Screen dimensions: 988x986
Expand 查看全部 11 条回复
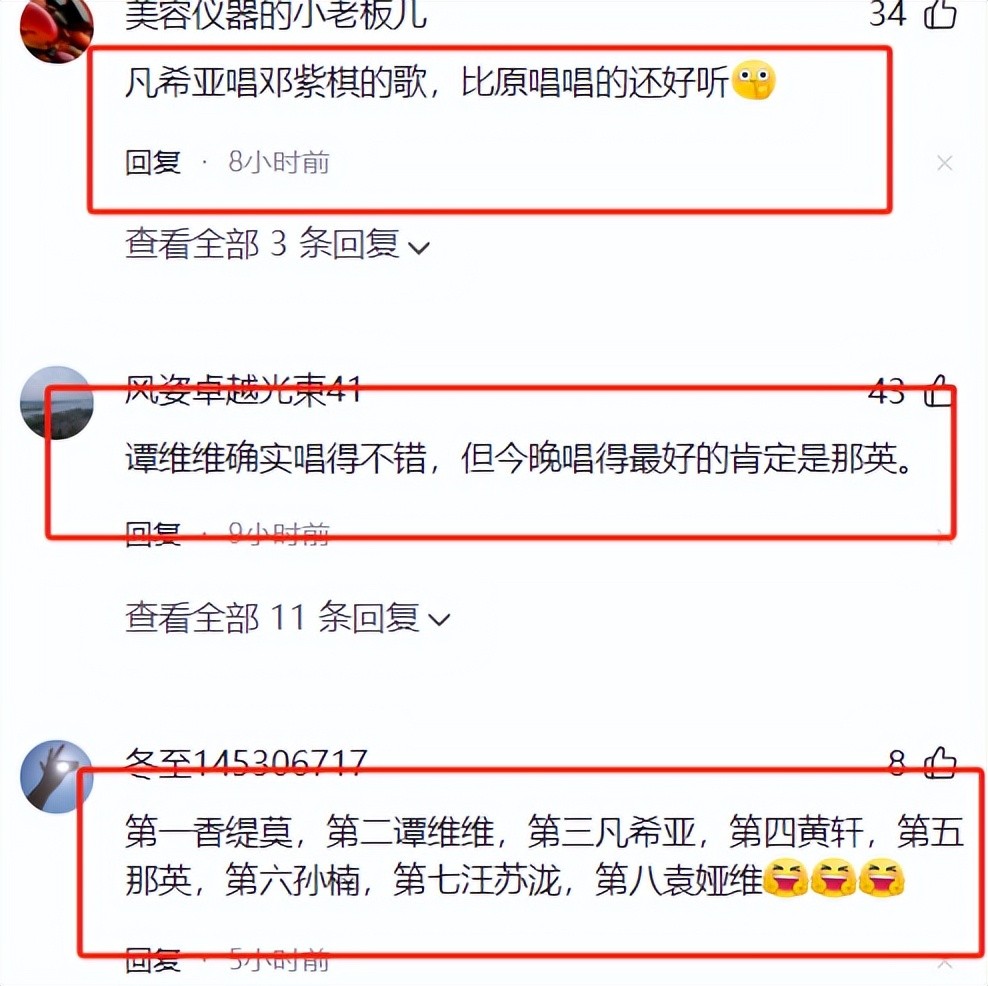point(288,617)
